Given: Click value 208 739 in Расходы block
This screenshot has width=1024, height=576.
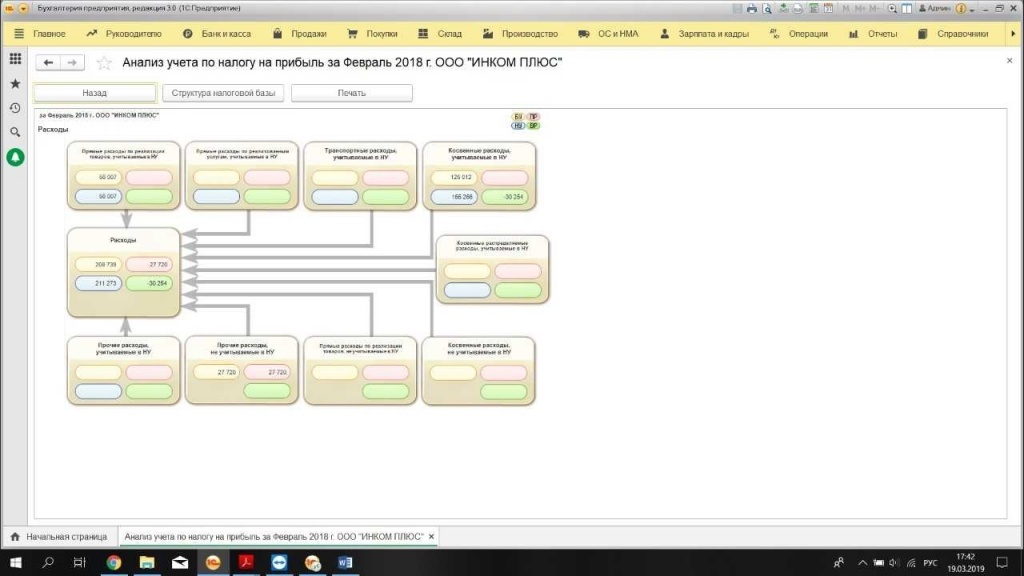Looking at the screenshot, I should pos(99,264).
